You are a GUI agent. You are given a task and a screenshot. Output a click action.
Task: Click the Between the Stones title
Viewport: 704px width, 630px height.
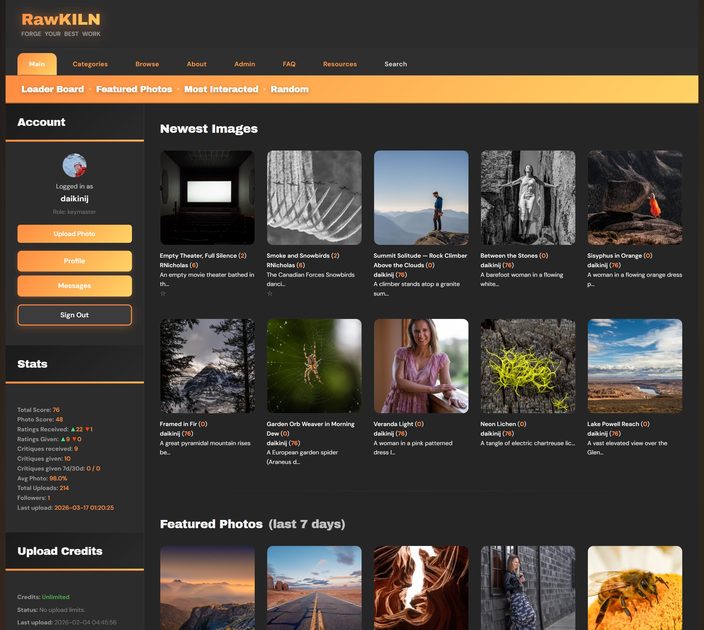pos(509,256)
